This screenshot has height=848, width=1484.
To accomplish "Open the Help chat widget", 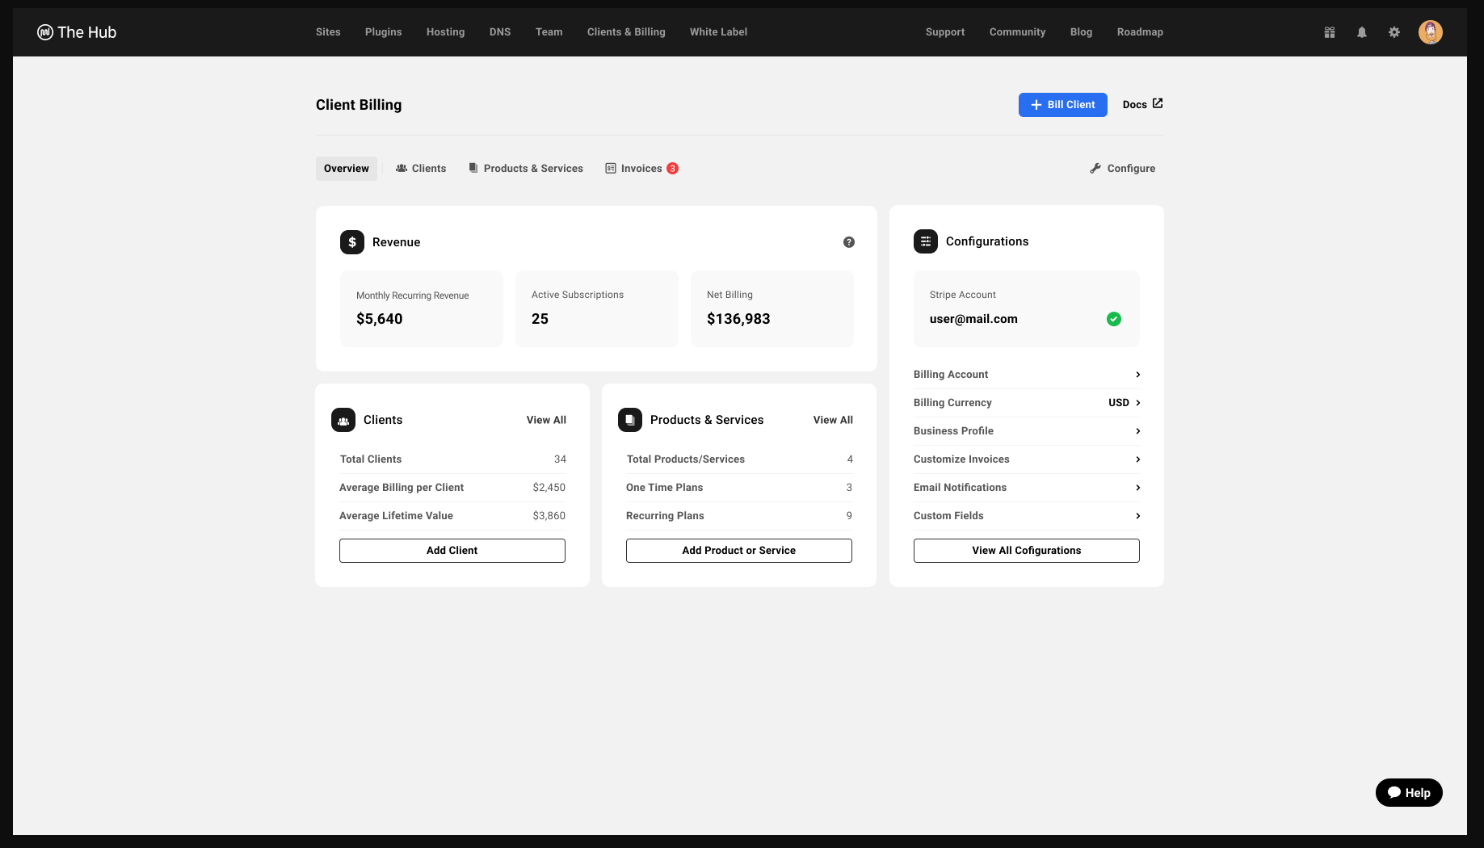I will [1408, 792].
